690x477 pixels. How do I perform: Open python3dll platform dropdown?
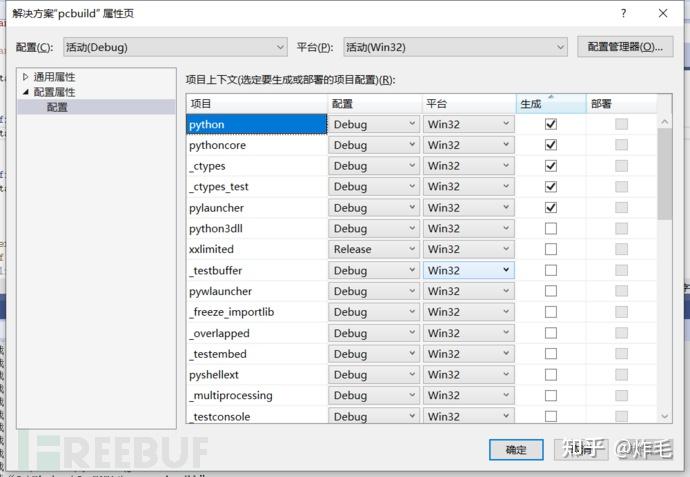pos(469,228)
